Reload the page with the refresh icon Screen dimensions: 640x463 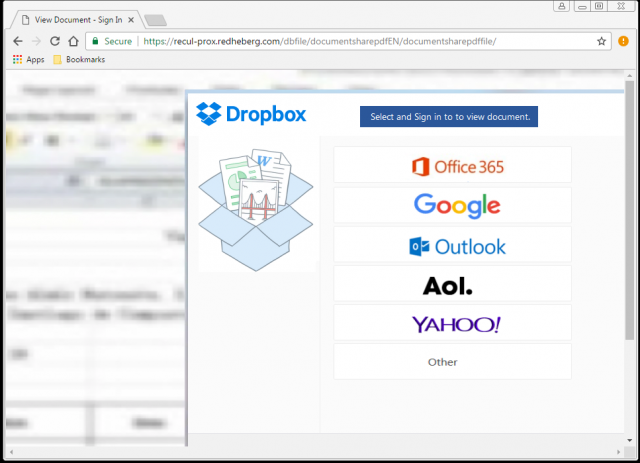55,41
